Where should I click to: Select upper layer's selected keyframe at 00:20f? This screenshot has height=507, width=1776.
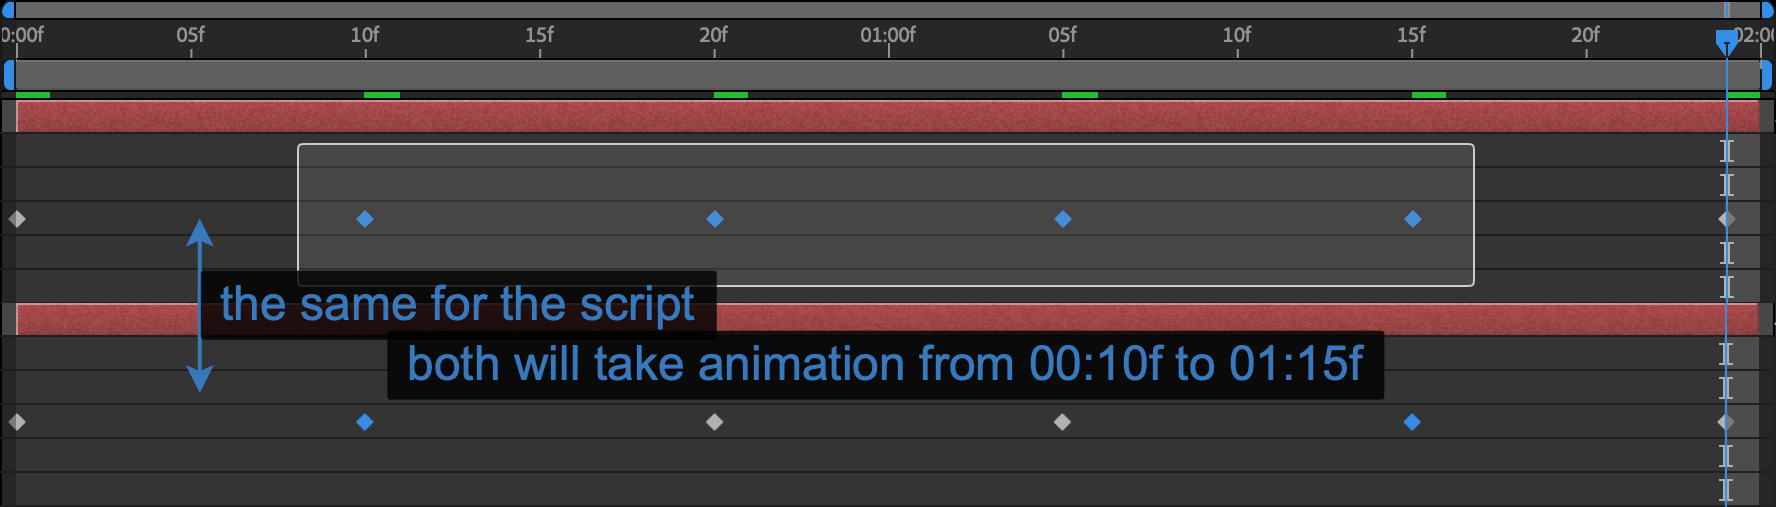715,219
